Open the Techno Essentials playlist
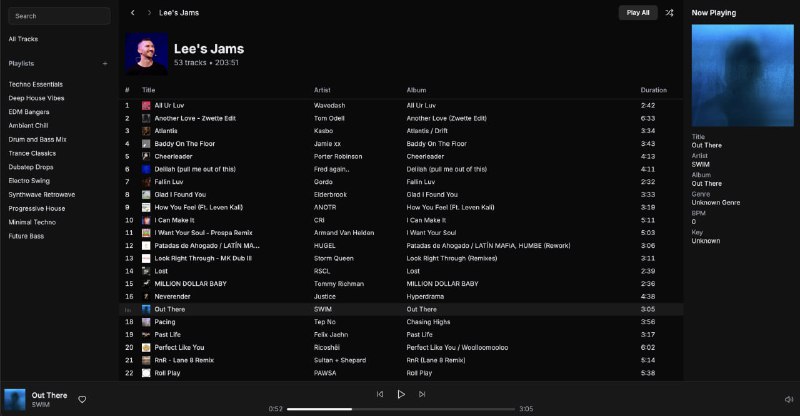 36,84
